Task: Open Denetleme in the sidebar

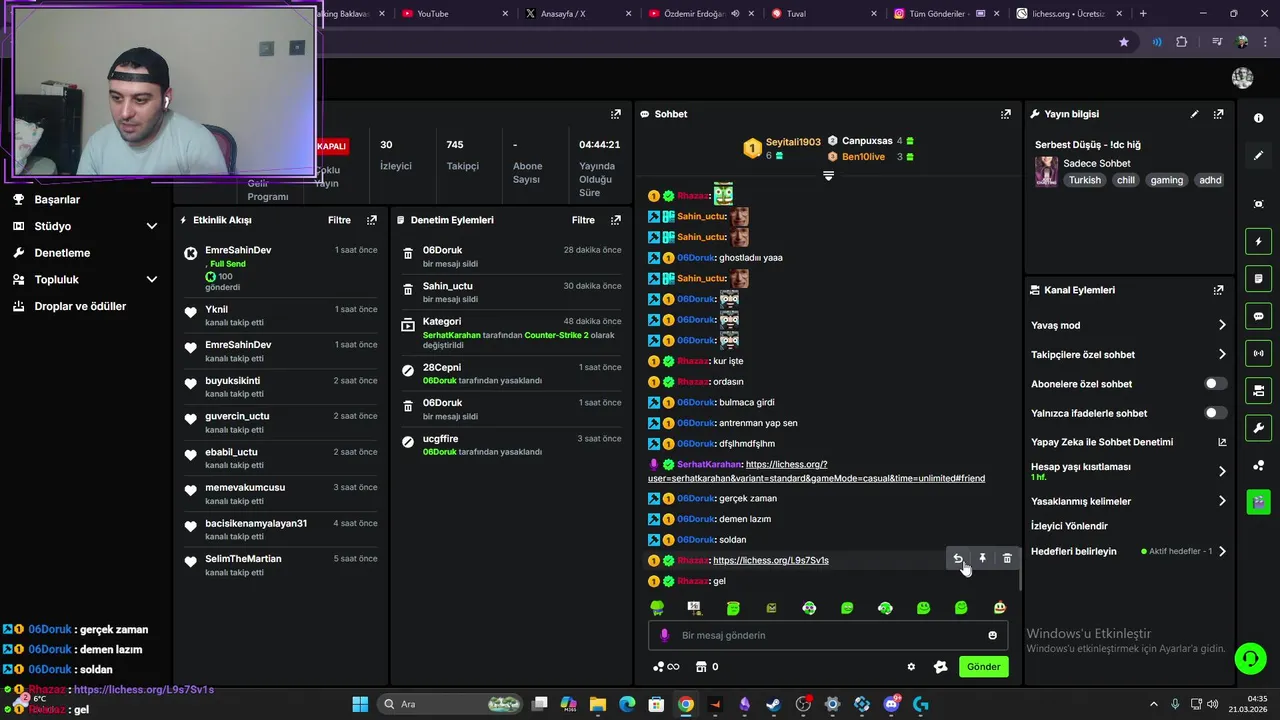Action: tap(62, 253)
